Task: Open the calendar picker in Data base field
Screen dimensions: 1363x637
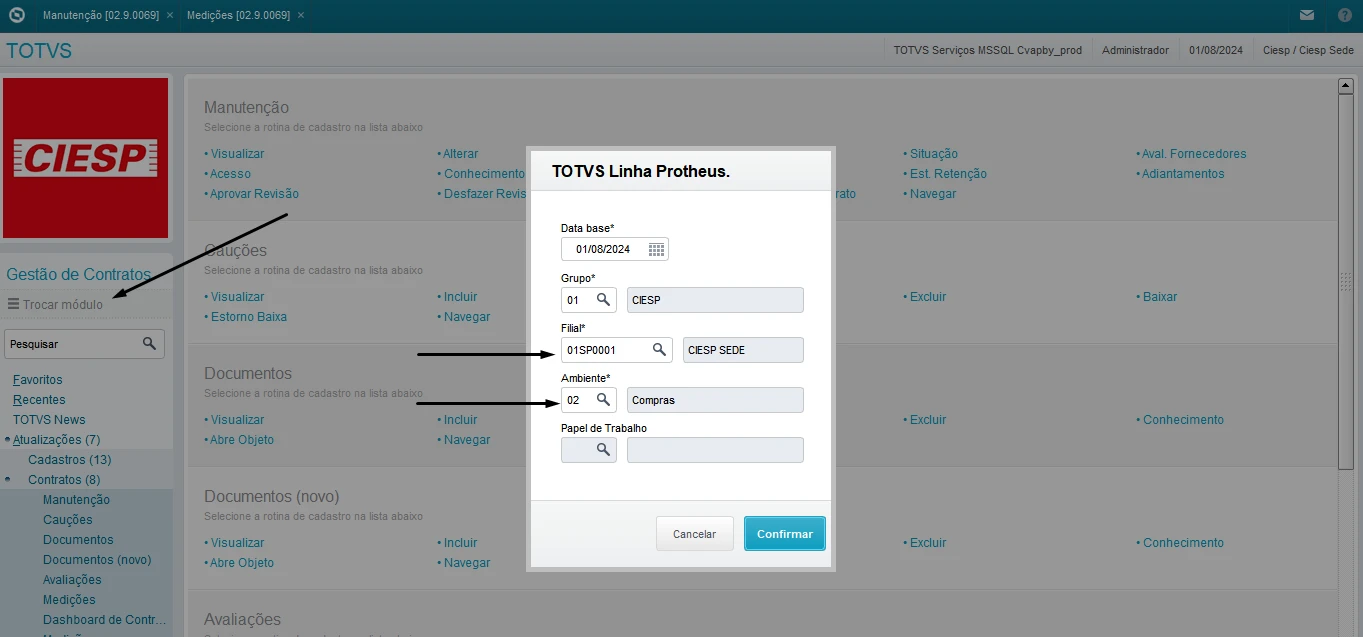Action: [x=656, y=249]
